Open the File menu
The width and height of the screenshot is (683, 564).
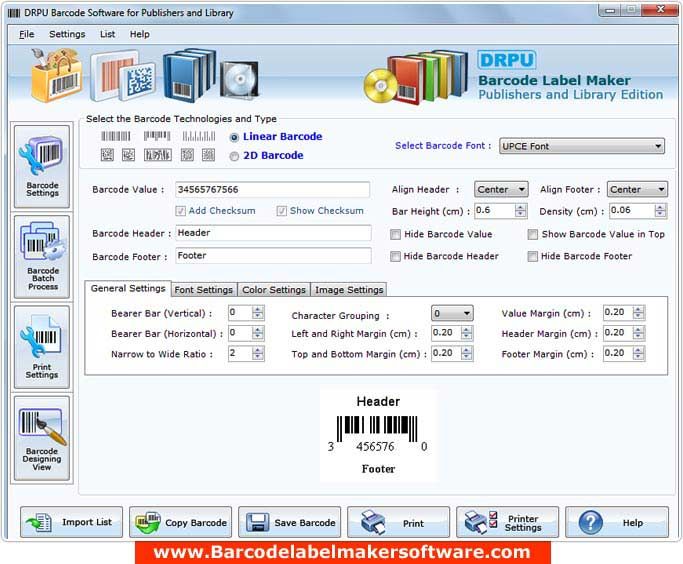[x=26, y=34]
